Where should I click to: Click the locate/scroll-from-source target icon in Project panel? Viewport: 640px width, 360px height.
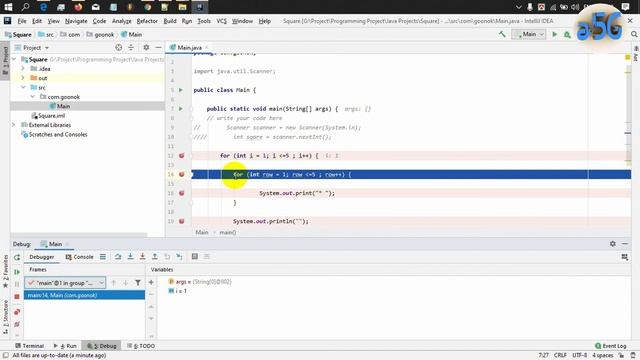(x=118, y=48)
